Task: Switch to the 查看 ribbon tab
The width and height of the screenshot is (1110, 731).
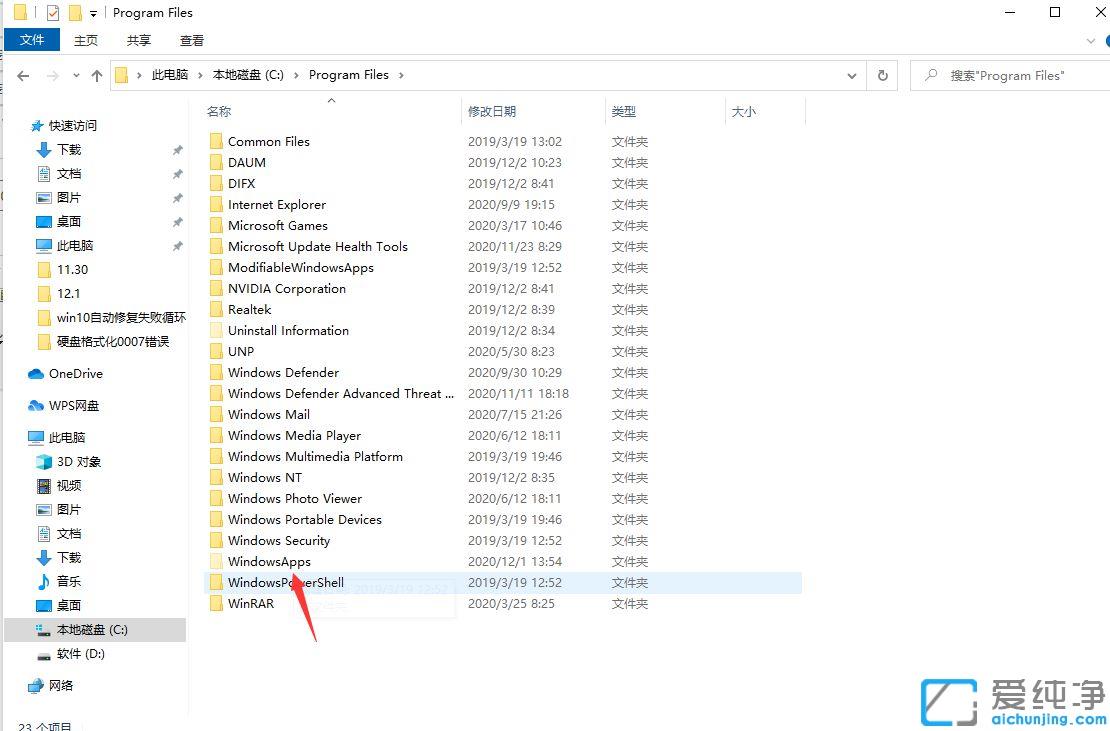Action: pyautogui.click(x=191, y=40)
